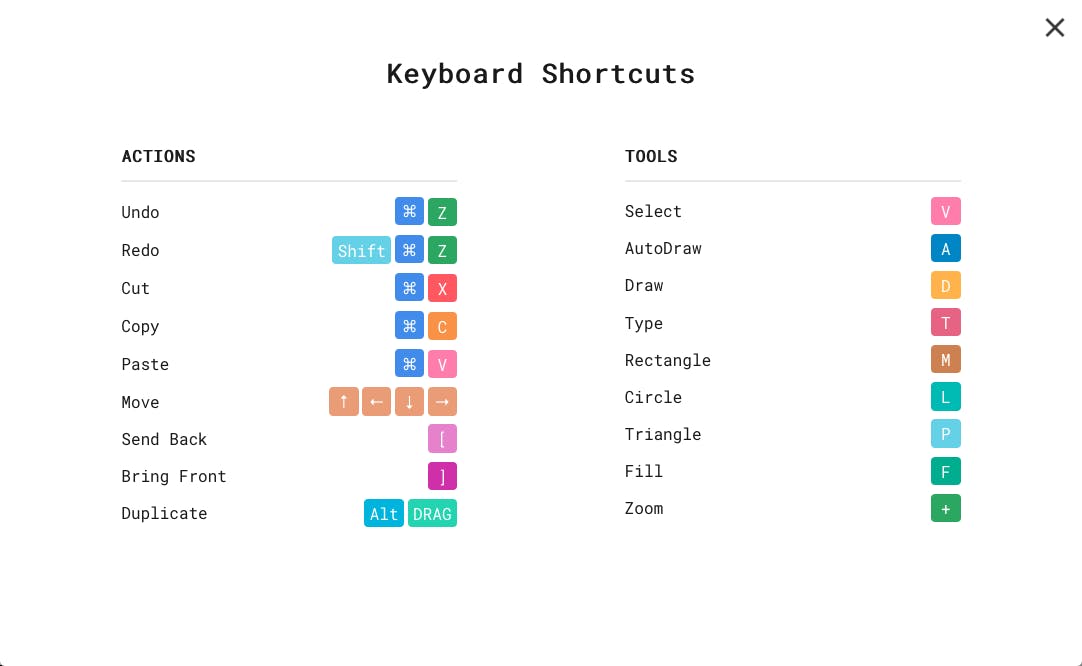Click the right bracket Bring Front key
The height and width of the screenshot is (666, 1082).
tap(442, 476)
